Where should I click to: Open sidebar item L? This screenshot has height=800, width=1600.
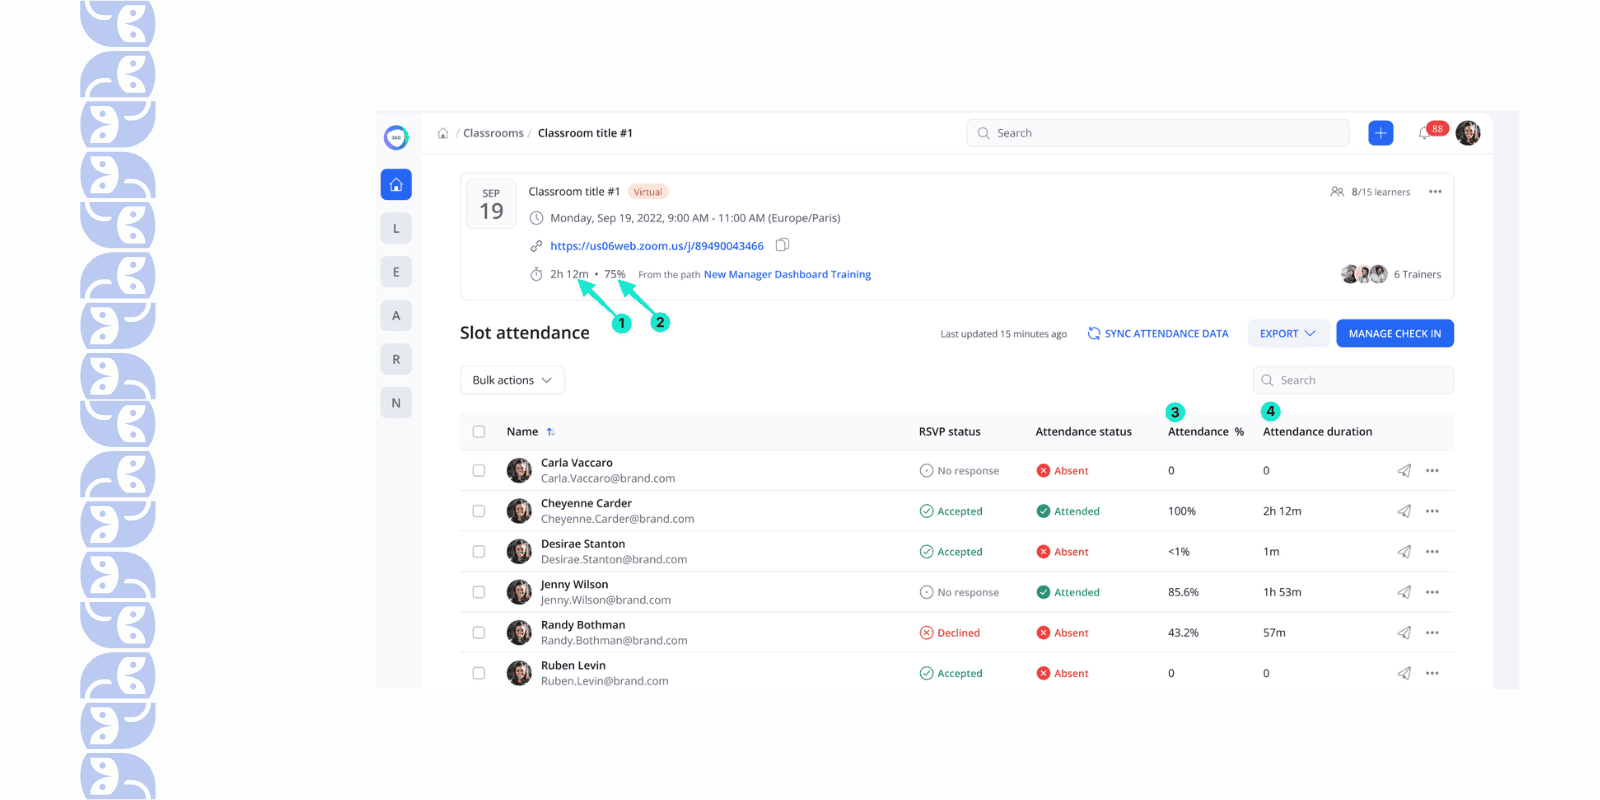(x=396, y=228)
